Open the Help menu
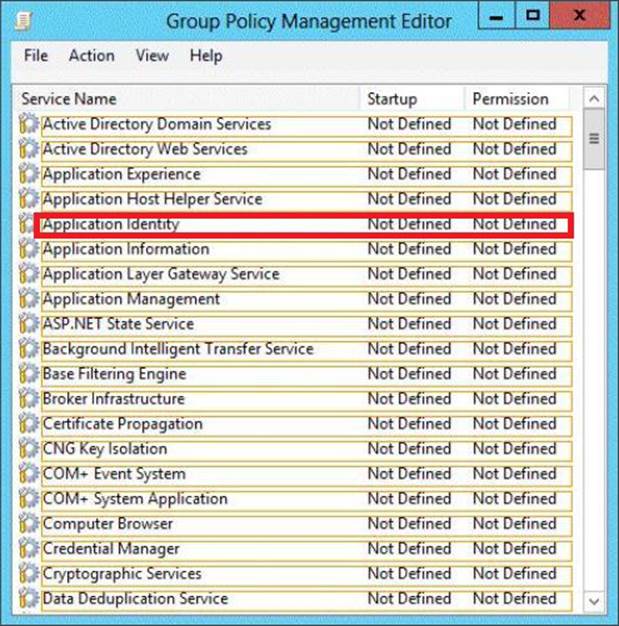The image size is (619, 626). click(x=206, y=56)
